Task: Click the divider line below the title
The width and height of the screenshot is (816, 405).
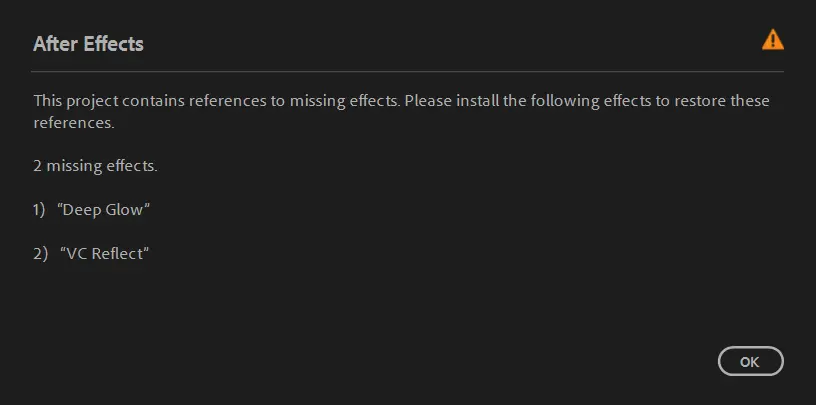Action: click(407, 71)
